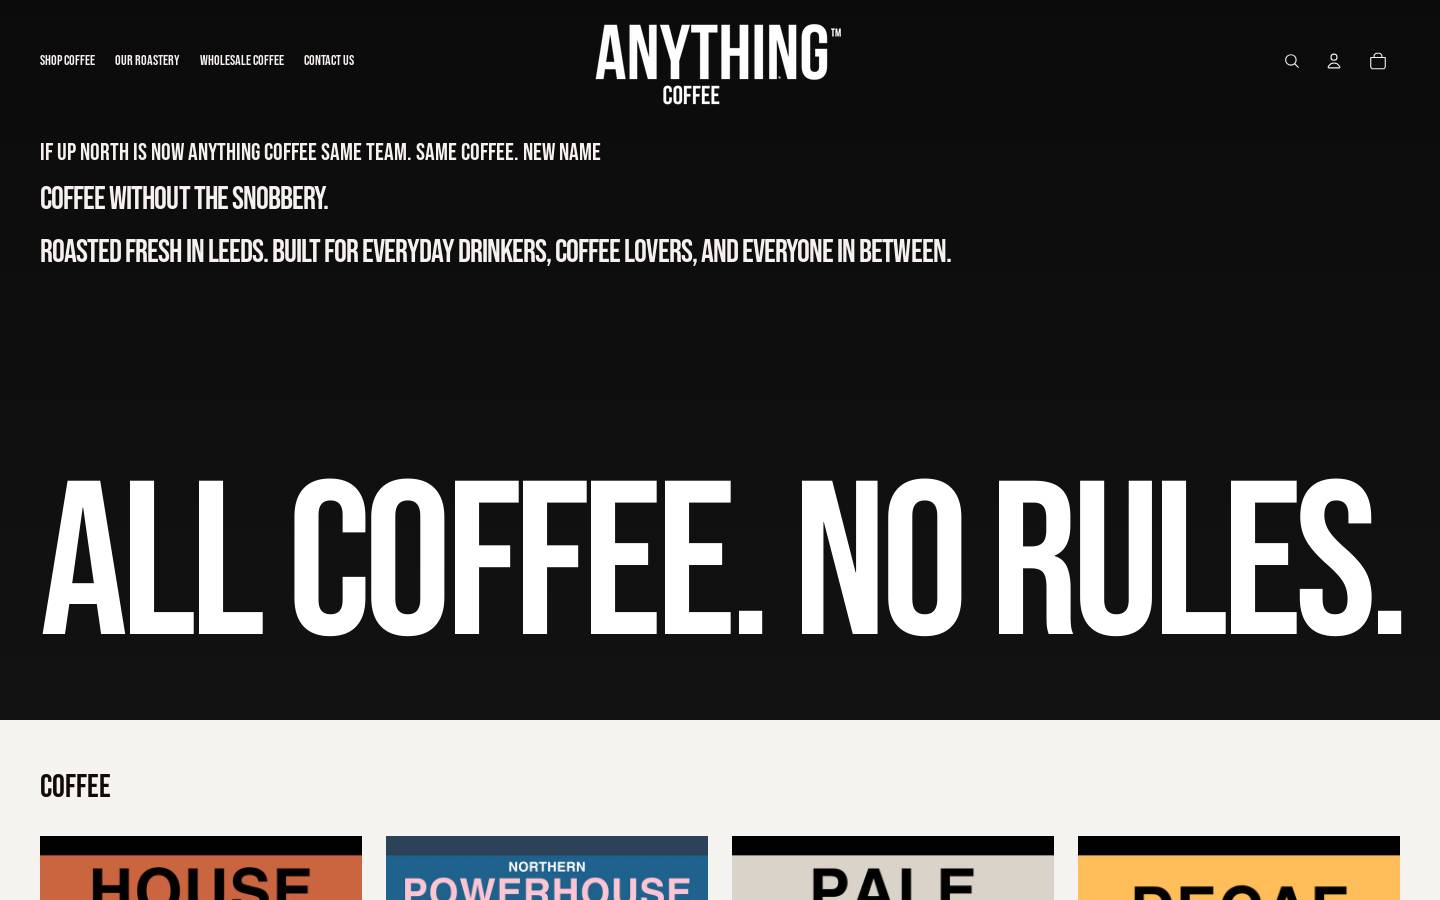This screenshot has height=900, width=1440.
Task: Go to Our Roastery page
Action: point(147,61)
